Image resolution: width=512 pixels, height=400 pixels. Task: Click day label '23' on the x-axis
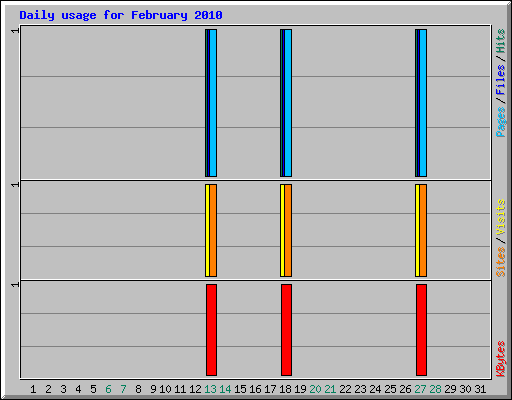click(360, 389)
